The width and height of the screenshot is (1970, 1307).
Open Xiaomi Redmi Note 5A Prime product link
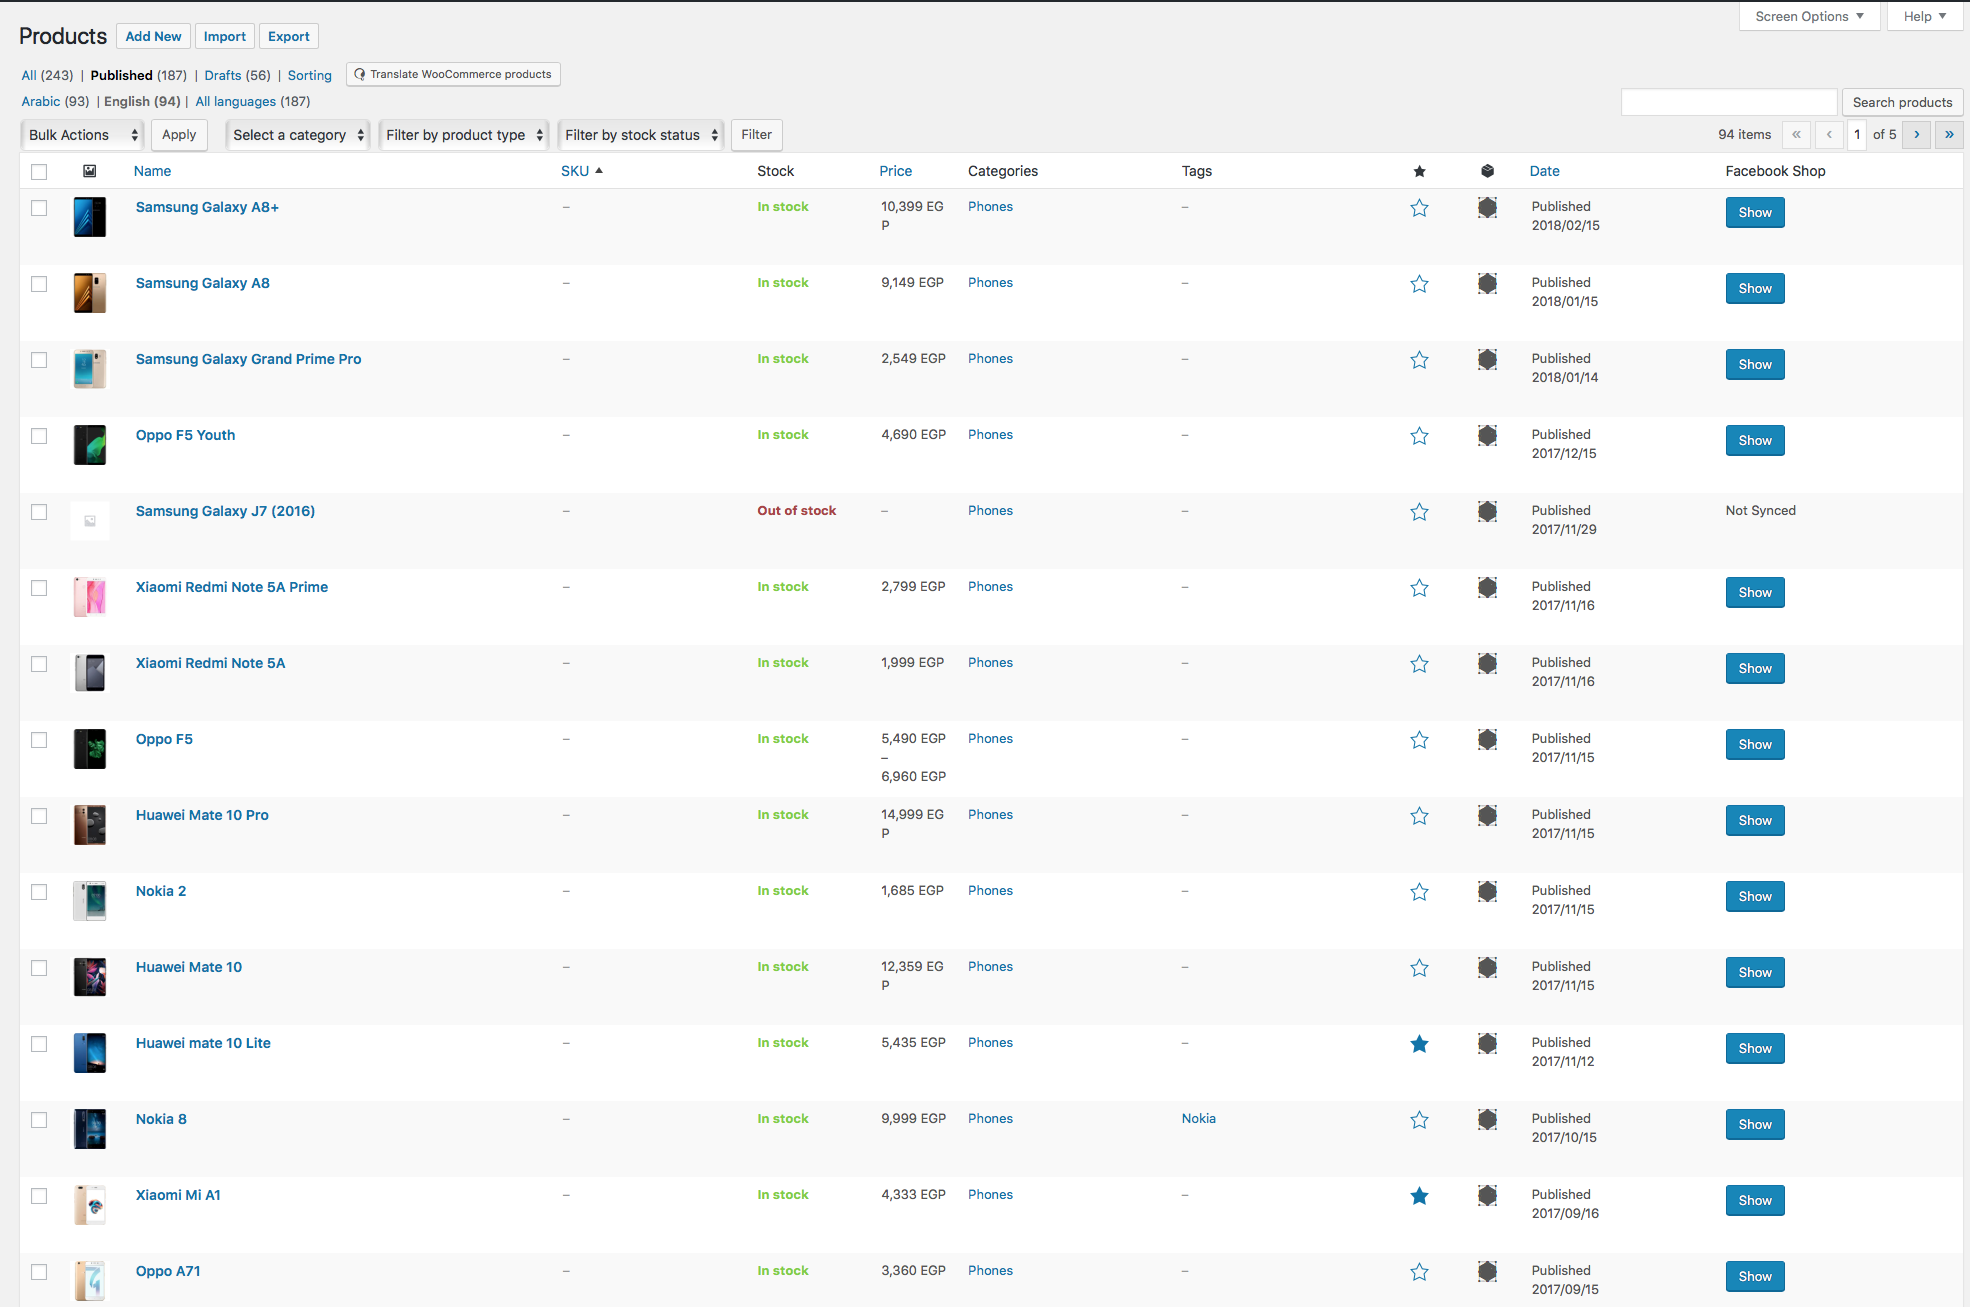coord(232,587)
